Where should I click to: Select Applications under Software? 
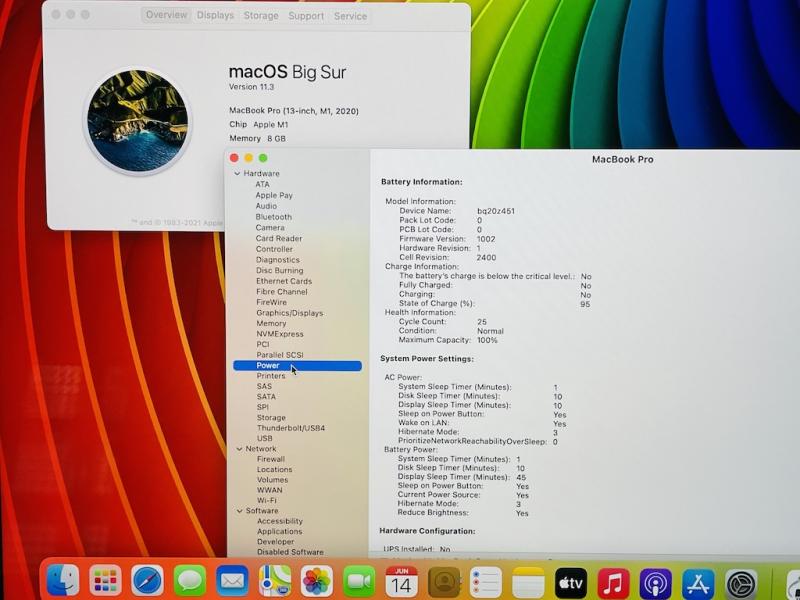coord(280,531)
